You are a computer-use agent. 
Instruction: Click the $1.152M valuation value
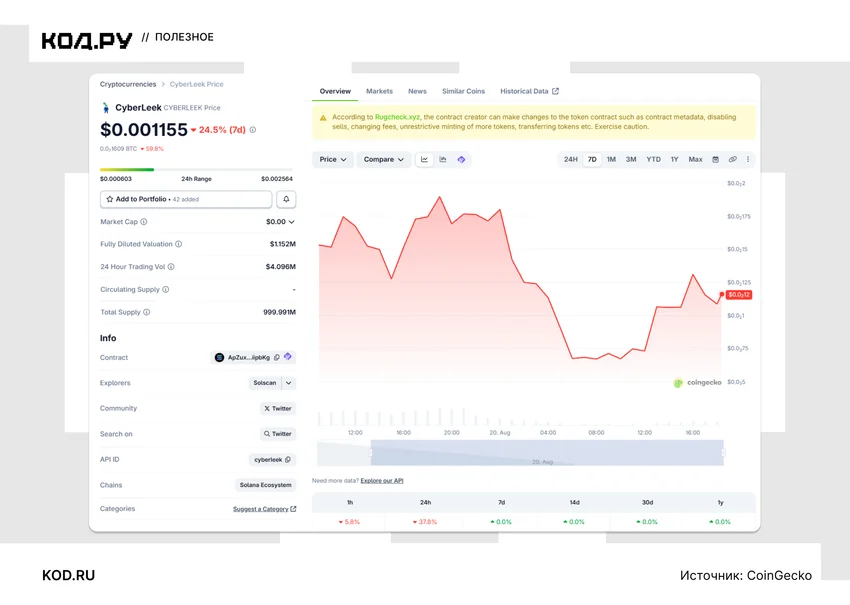pyautogui.click(x=282, y=244)
